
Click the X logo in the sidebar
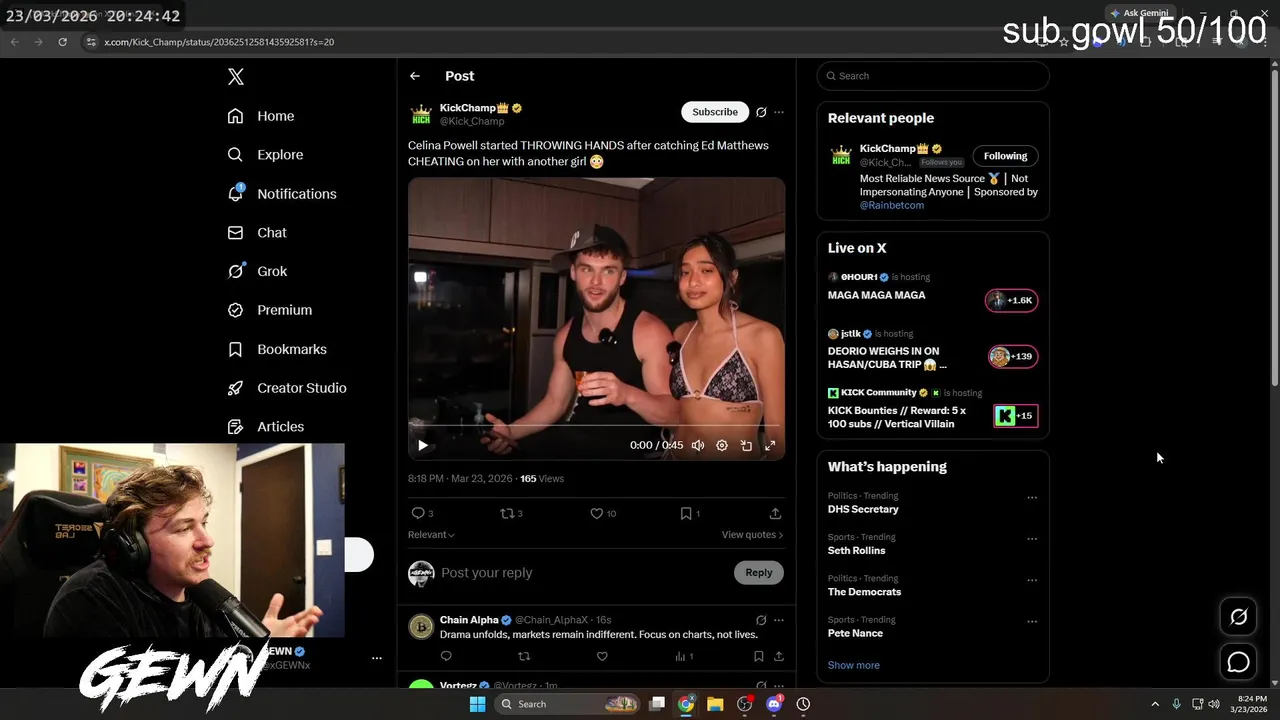[x=235, y=77]
